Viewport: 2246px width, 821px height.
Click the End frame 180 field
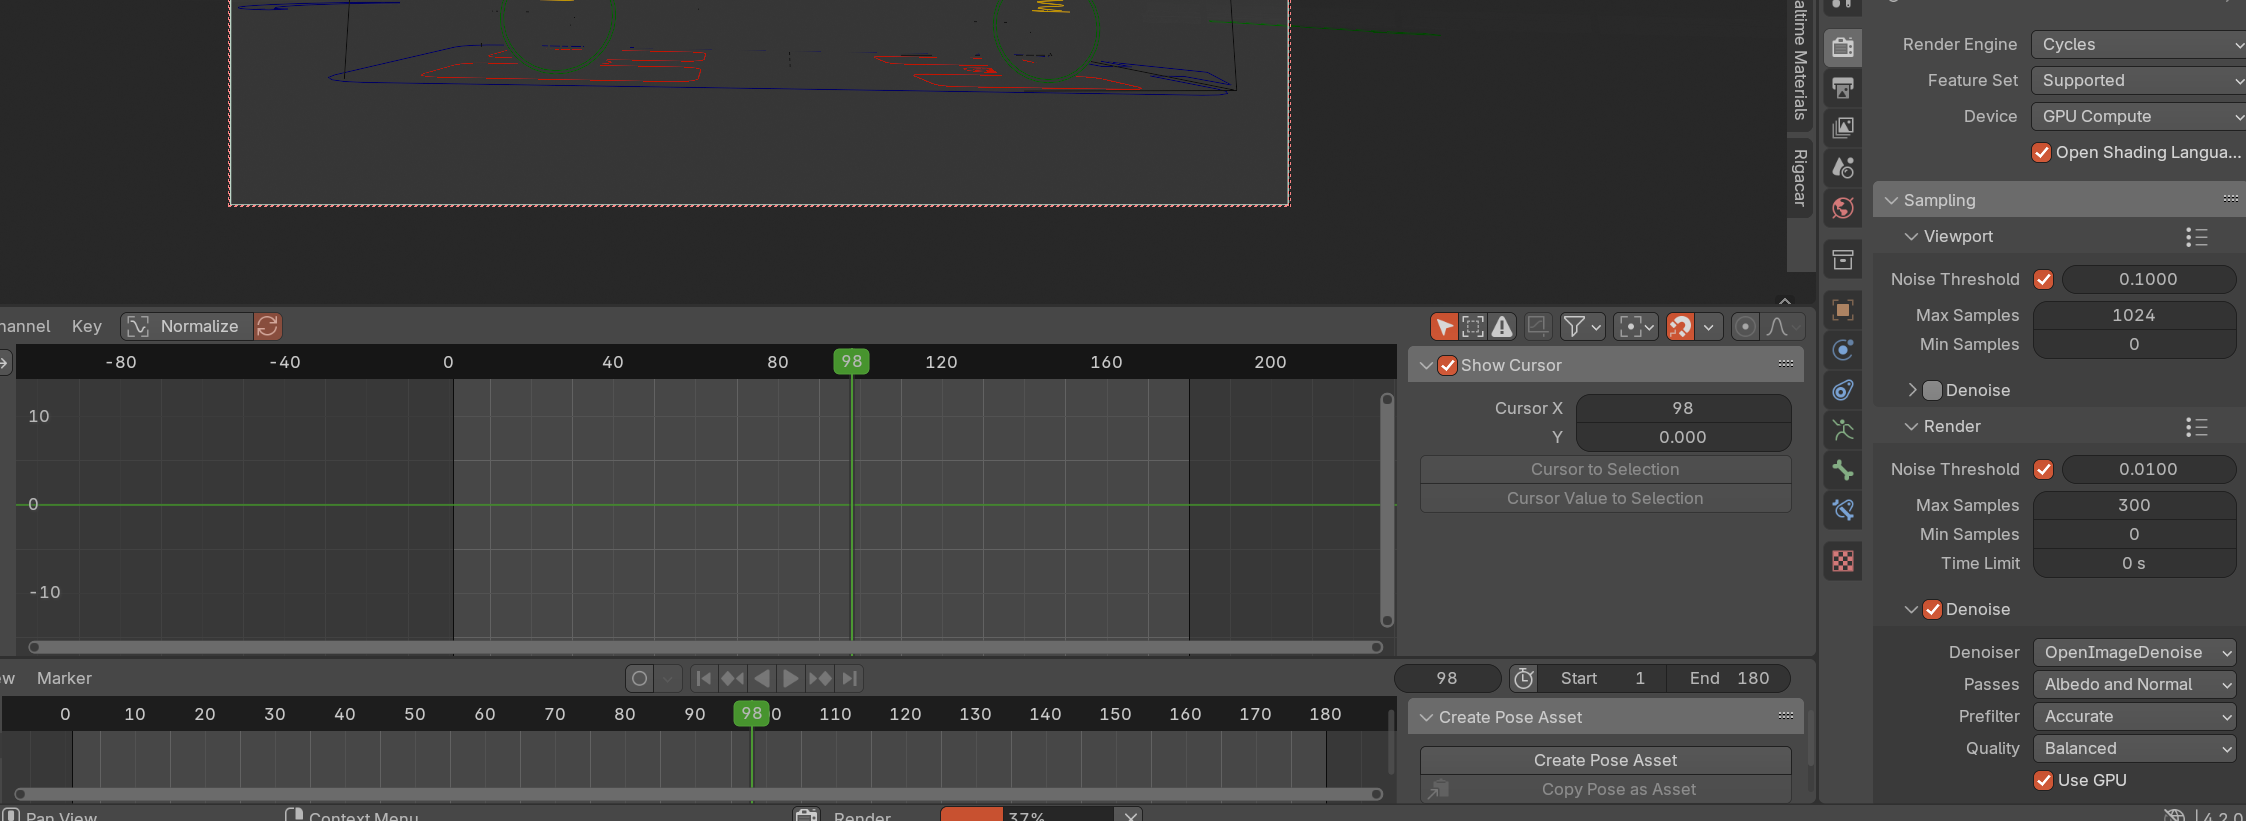pyautogui.click(x=1730, y=679)
